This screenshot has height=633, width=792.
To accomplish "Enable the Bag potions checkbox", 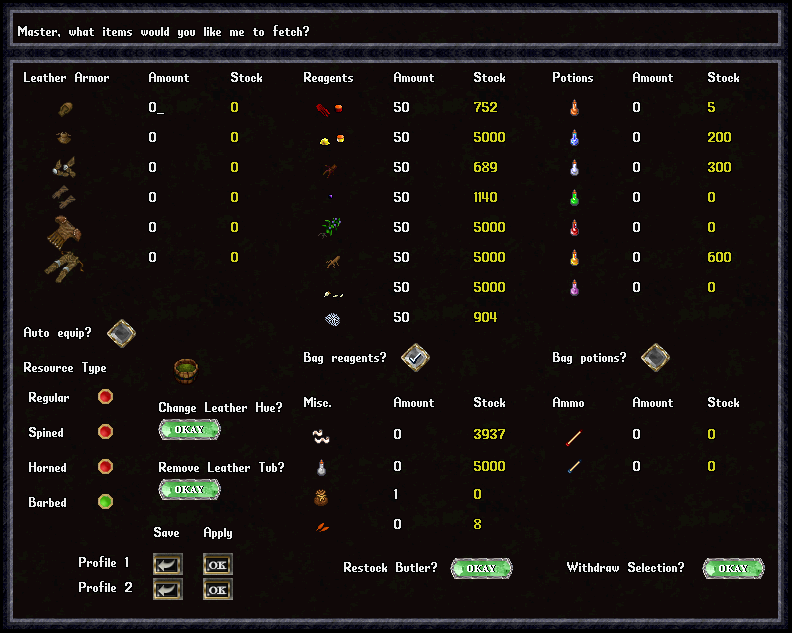I will coord(656,358).
